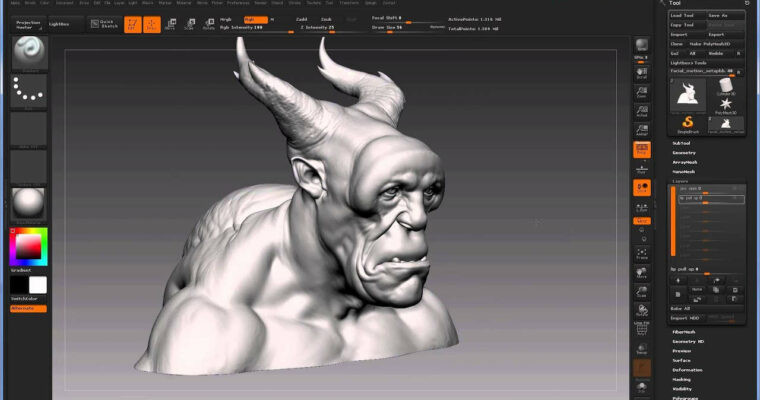This screenshot has width=760, height=400.
Task: Open the empty alpha selector slot
Action: pyautogui.click(x=29, y=130)
